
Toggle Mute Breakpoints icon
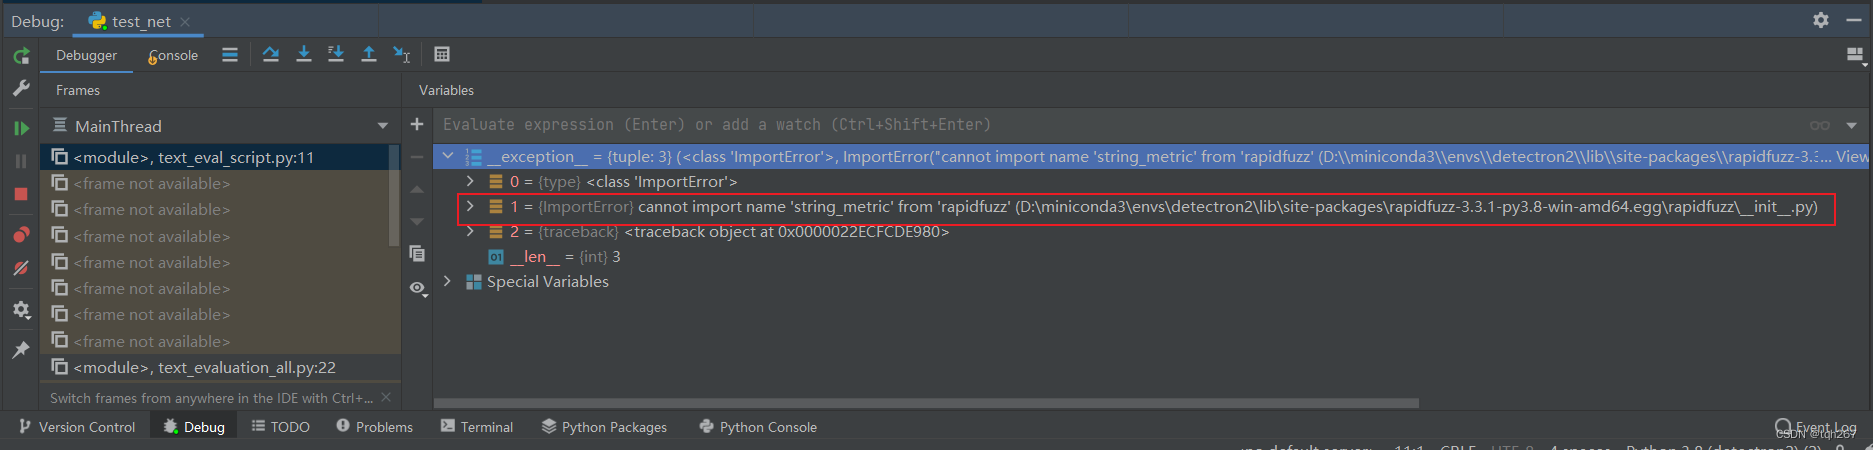click(21, 268)
